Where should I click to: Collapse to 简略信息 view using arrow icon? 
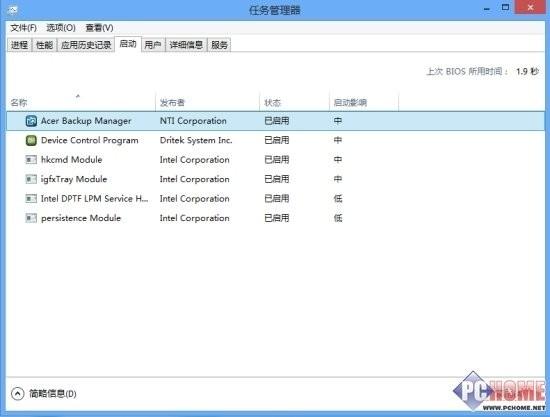coord(17,394)
